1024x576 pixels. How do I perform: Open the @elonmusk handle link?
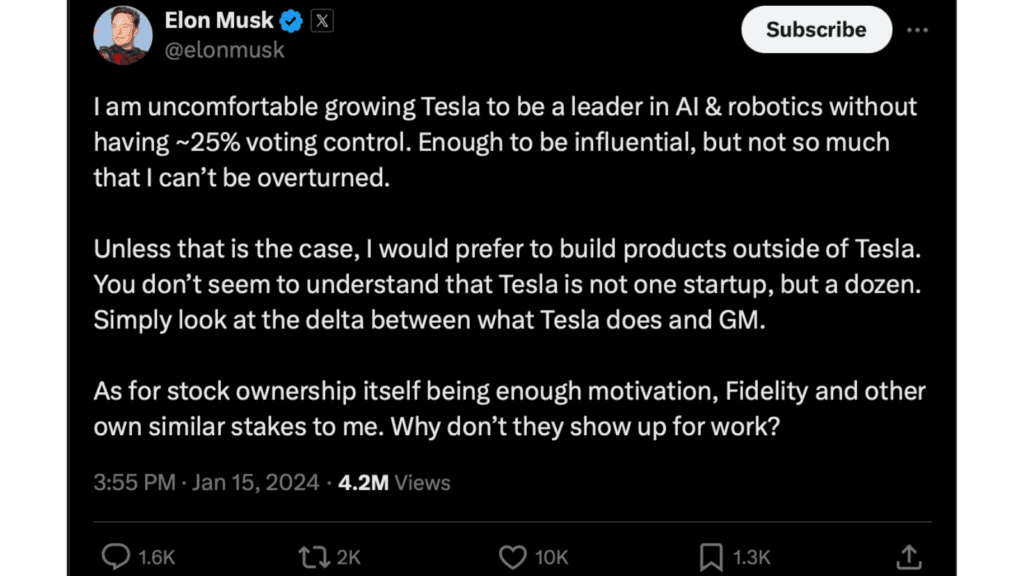pyautogui.click(x=223, y=49)
